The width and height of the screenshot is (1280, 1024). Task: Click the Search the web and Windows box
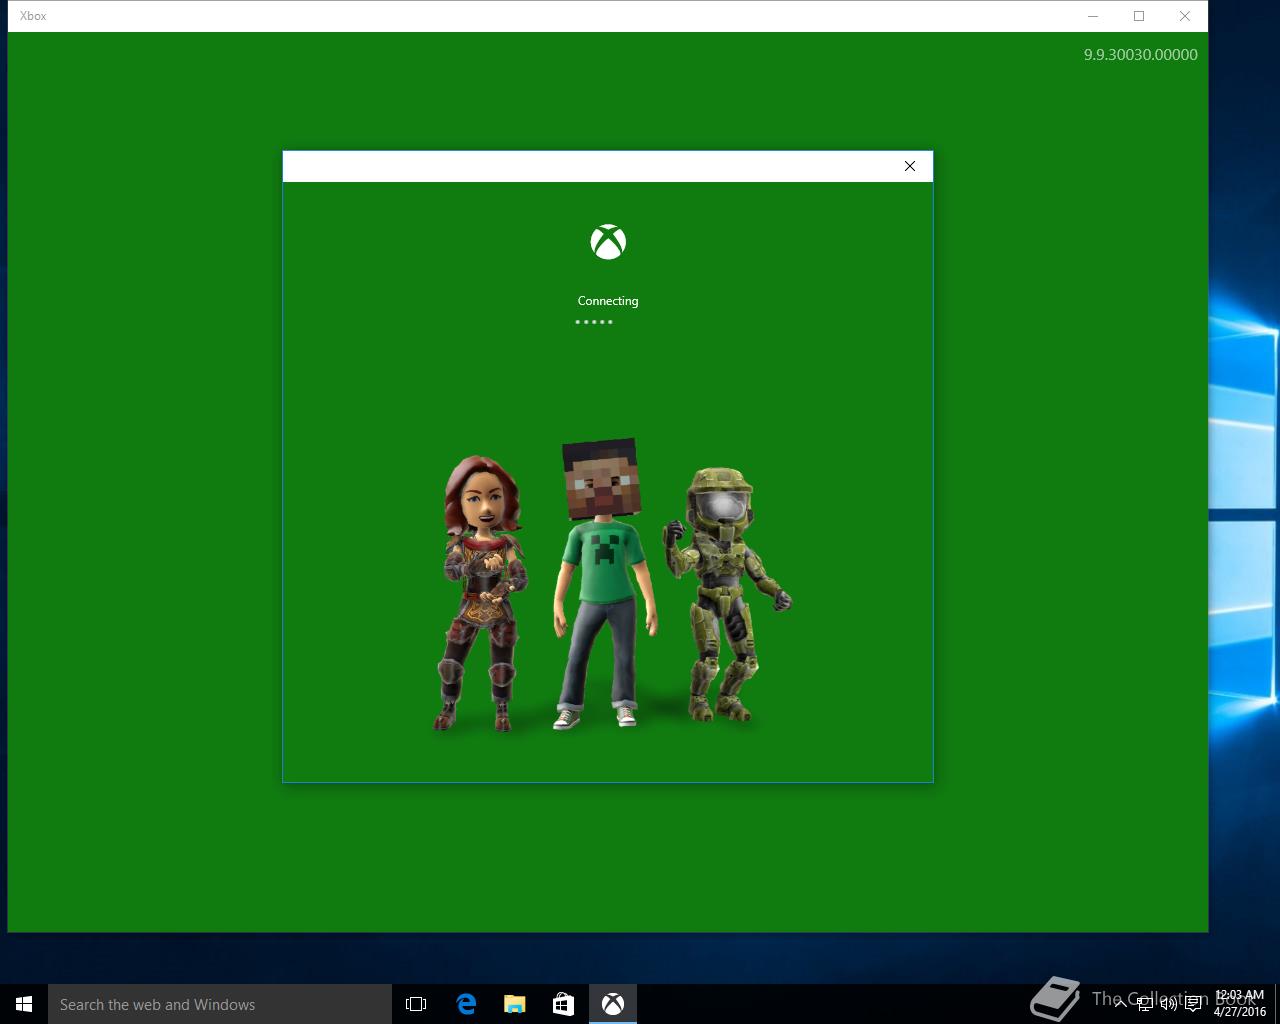220,1004
